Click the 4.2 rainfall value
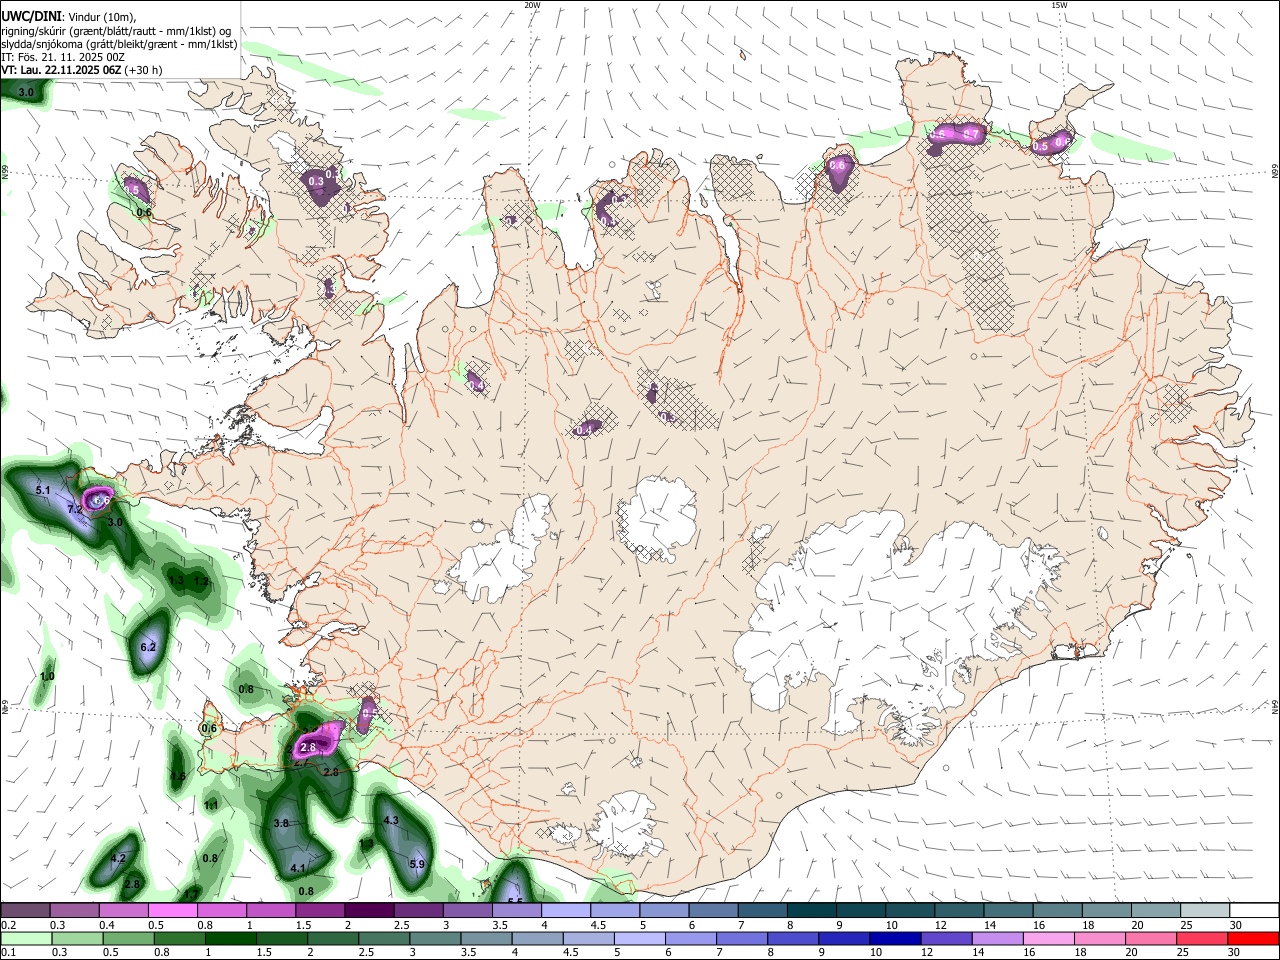 118,858
